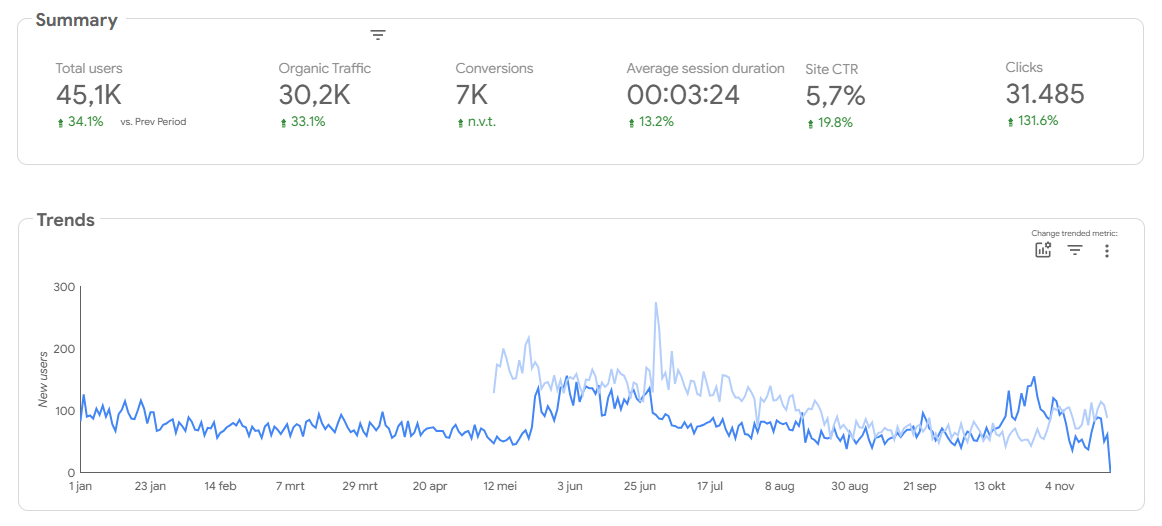The width and height of the screenshot is (1162, 526).
Task: Click the 1 jan date on the x-axis
Action: (81, 487)
